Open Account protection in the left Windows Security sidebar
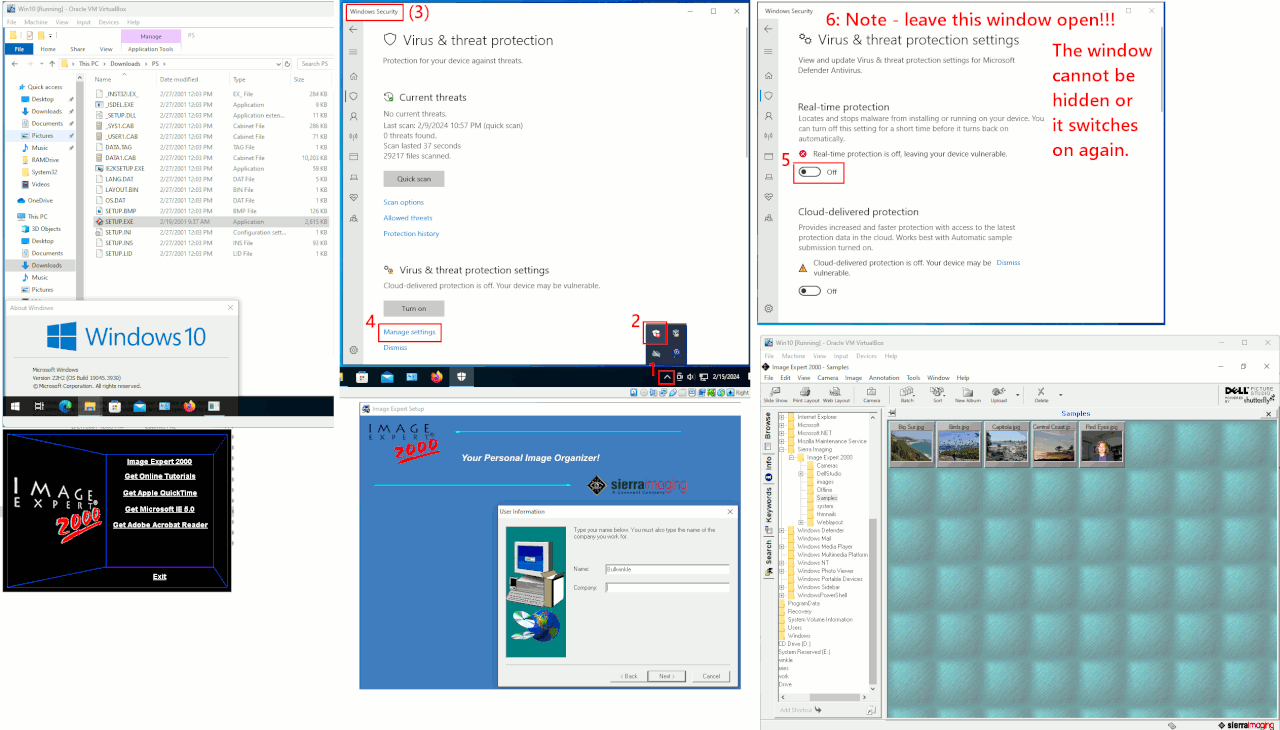Viewport: 1280px width, 730px height. [x=353, y=116]
